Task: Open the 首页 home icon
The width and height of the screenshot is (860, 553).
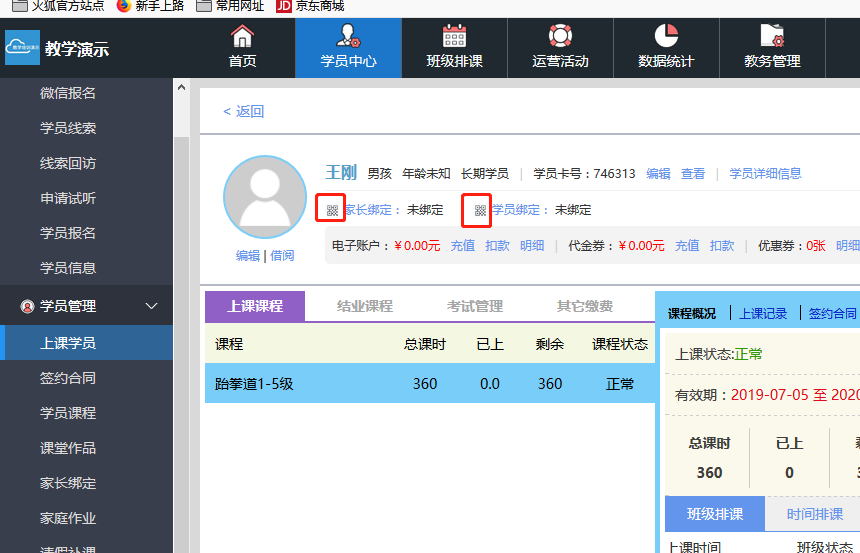Action: click(242, 37)
